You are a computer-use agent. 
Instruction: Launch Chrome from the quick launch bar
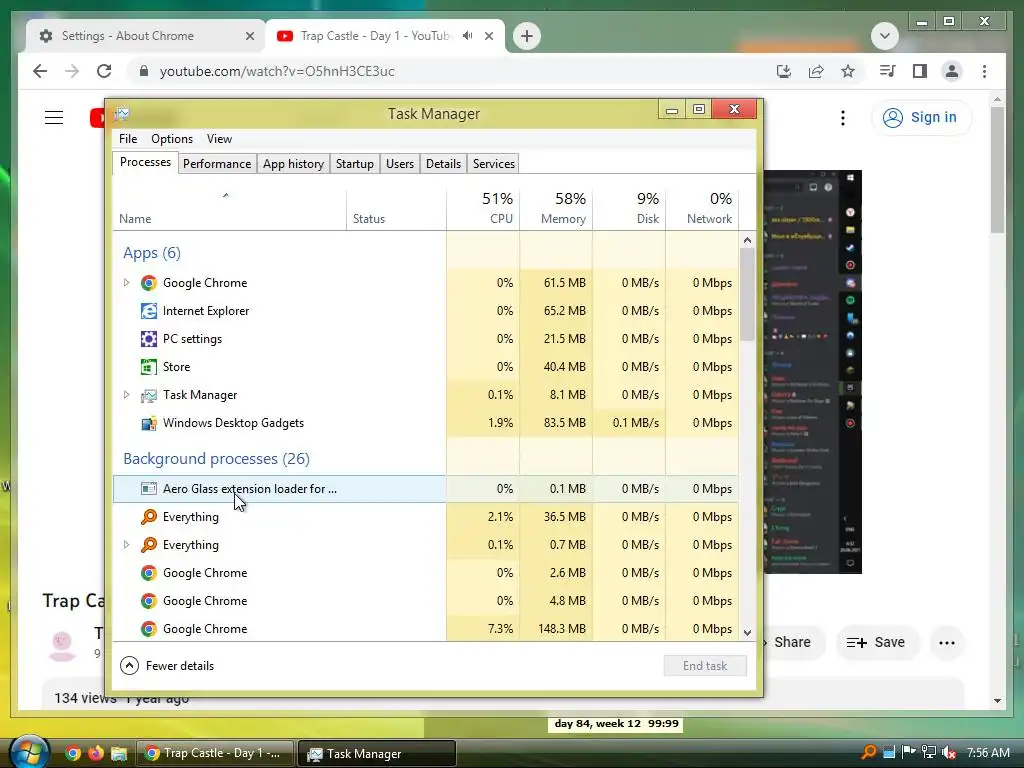(73, 754)
